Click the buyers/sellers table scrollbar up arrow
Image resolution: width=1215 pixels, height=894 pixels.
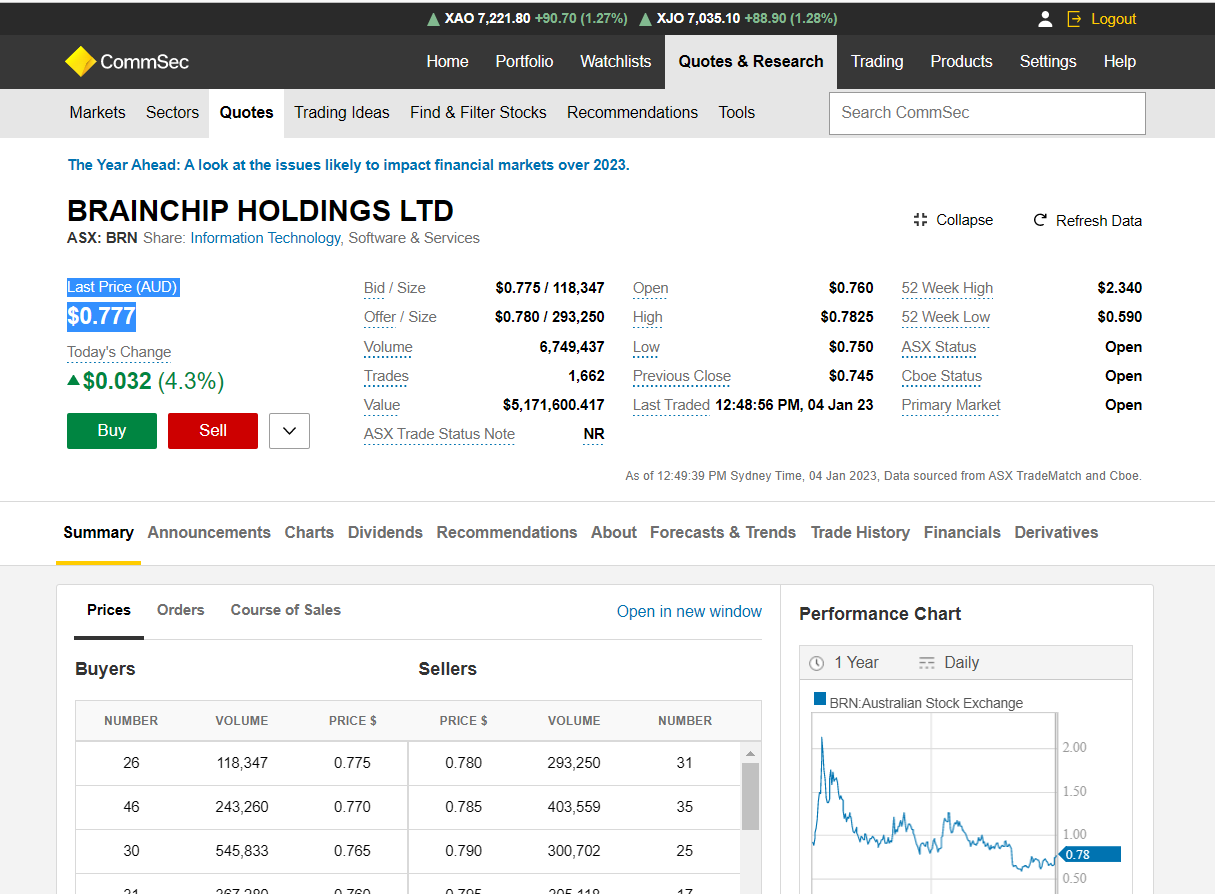coord(750,752)
